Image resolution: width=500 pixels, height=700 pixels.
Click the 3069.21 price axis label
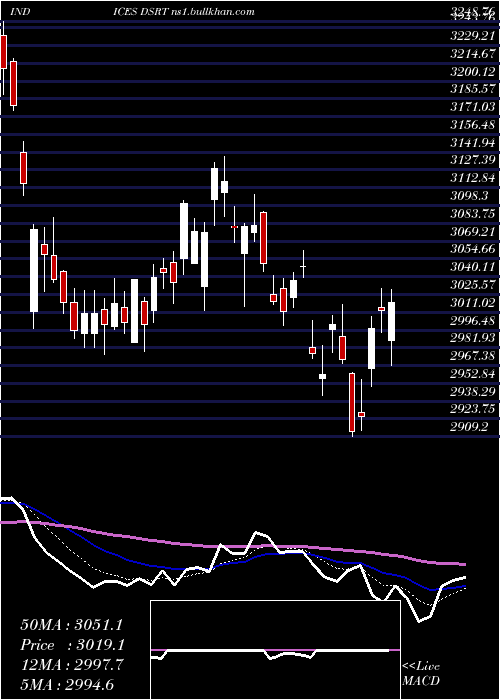tap(473, 232)
